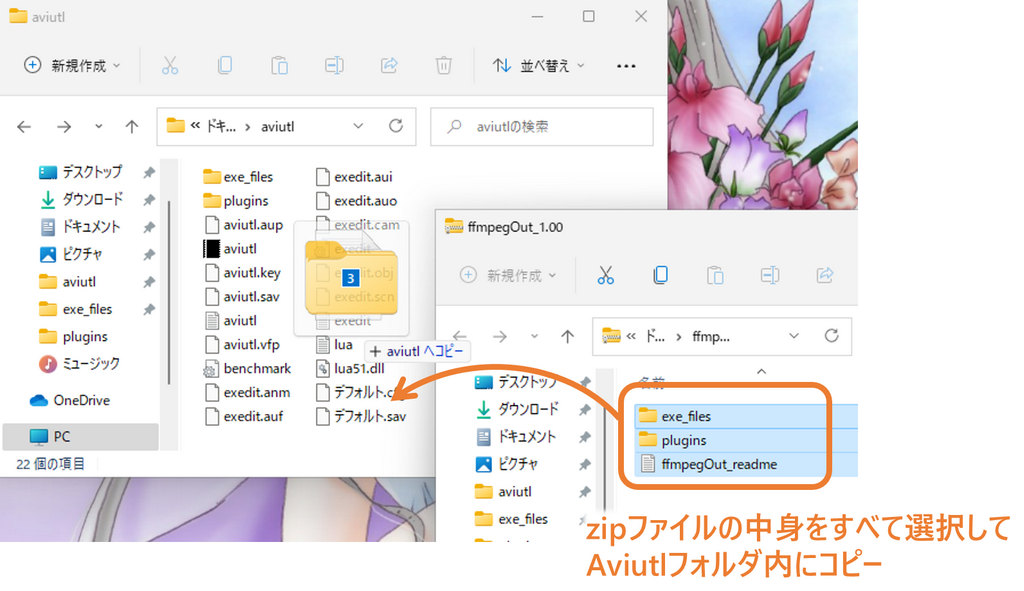The image size is (1024, 591).
Task: Open aviutl in ffmpegOut window sidebar
Action: pos(504,492)
